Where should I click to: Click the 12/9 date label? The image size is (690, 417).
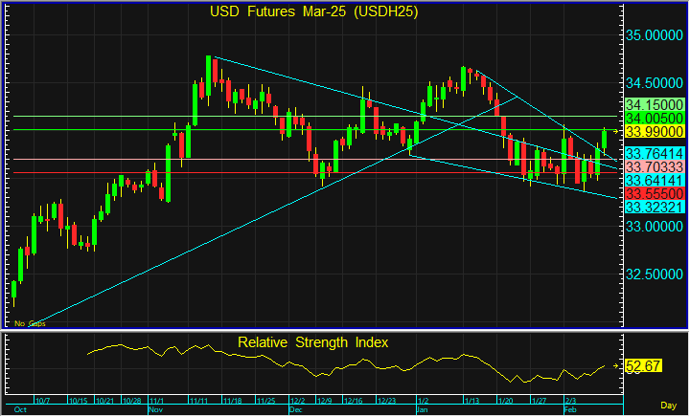tap(324, 401)
